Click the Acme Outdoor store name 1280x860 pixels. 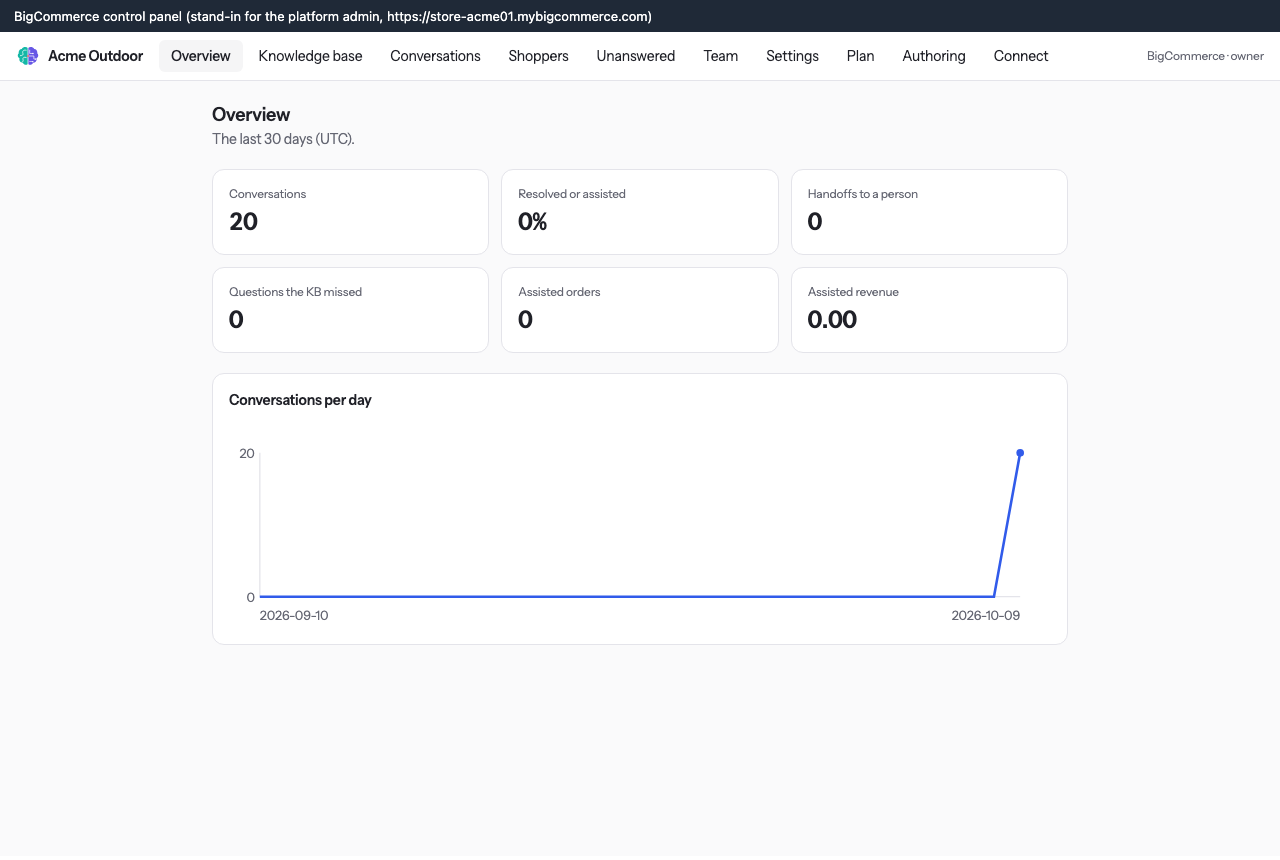95,56
